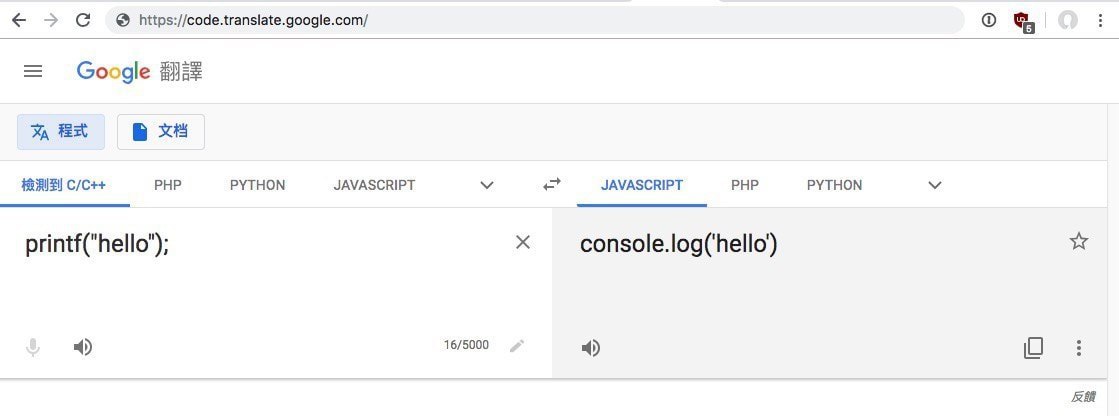Select the 程式 code translation mode

(61, 132)
